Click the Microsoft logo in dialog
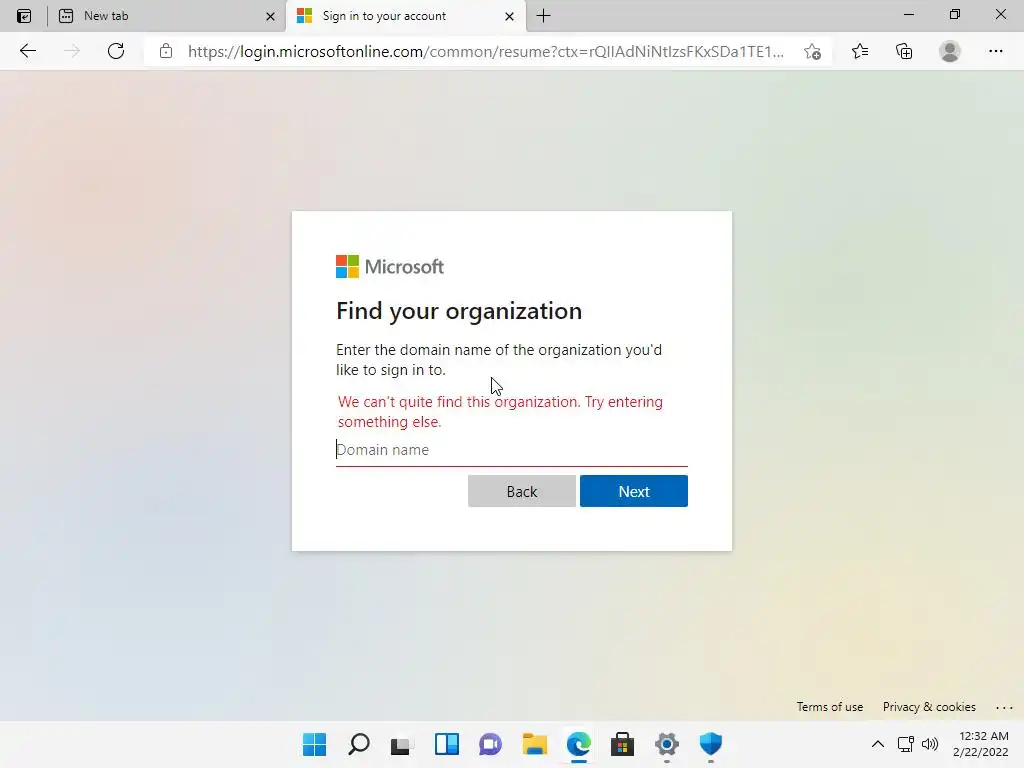 [x=390, y=266]
